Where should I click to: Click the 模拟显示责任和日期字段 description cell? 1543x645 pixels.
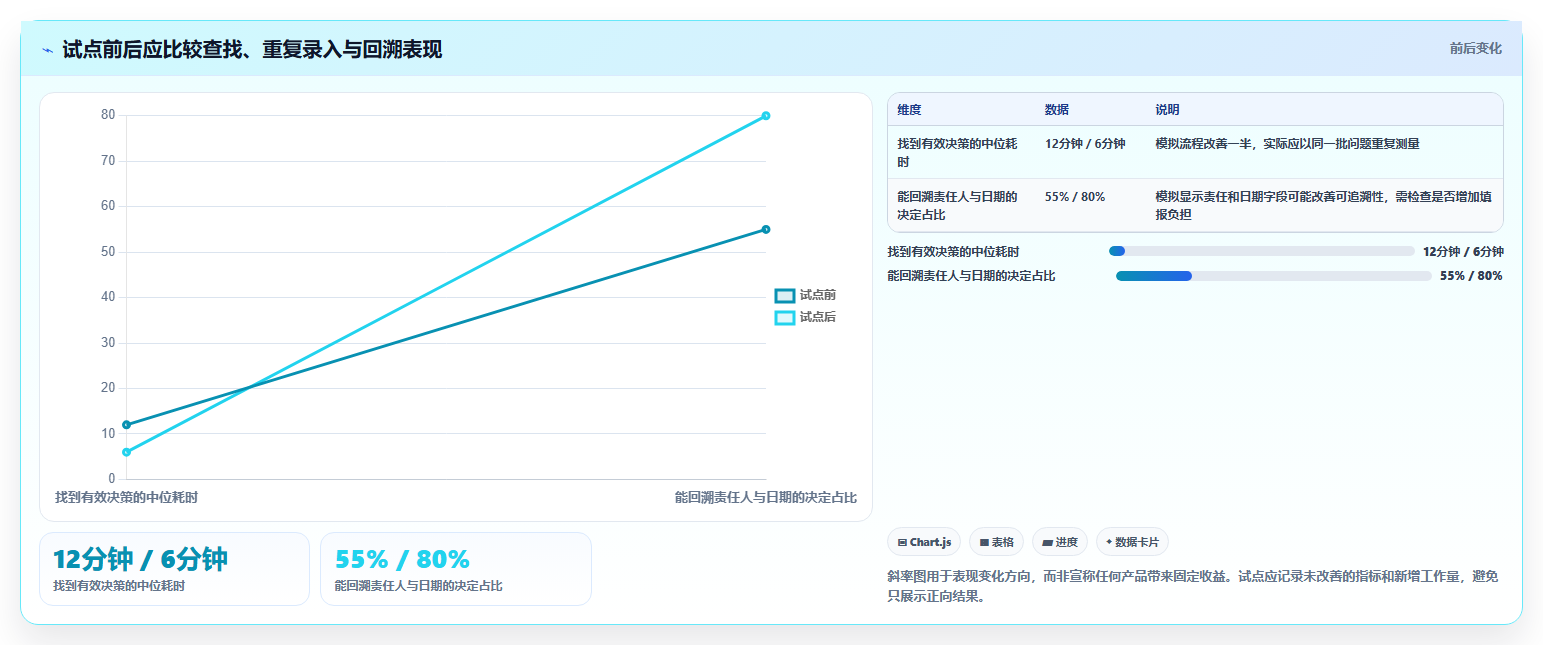tap(1324, 205)
